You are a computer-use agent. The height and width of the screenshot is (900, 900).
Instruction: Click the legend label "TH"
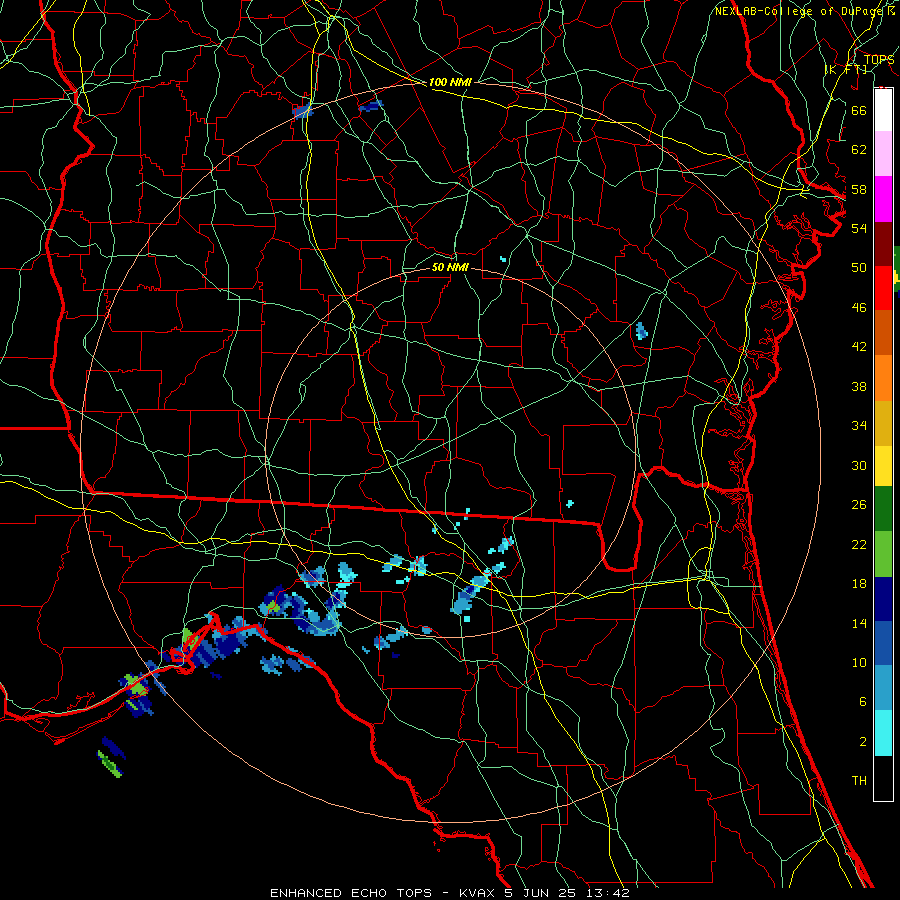859,781
